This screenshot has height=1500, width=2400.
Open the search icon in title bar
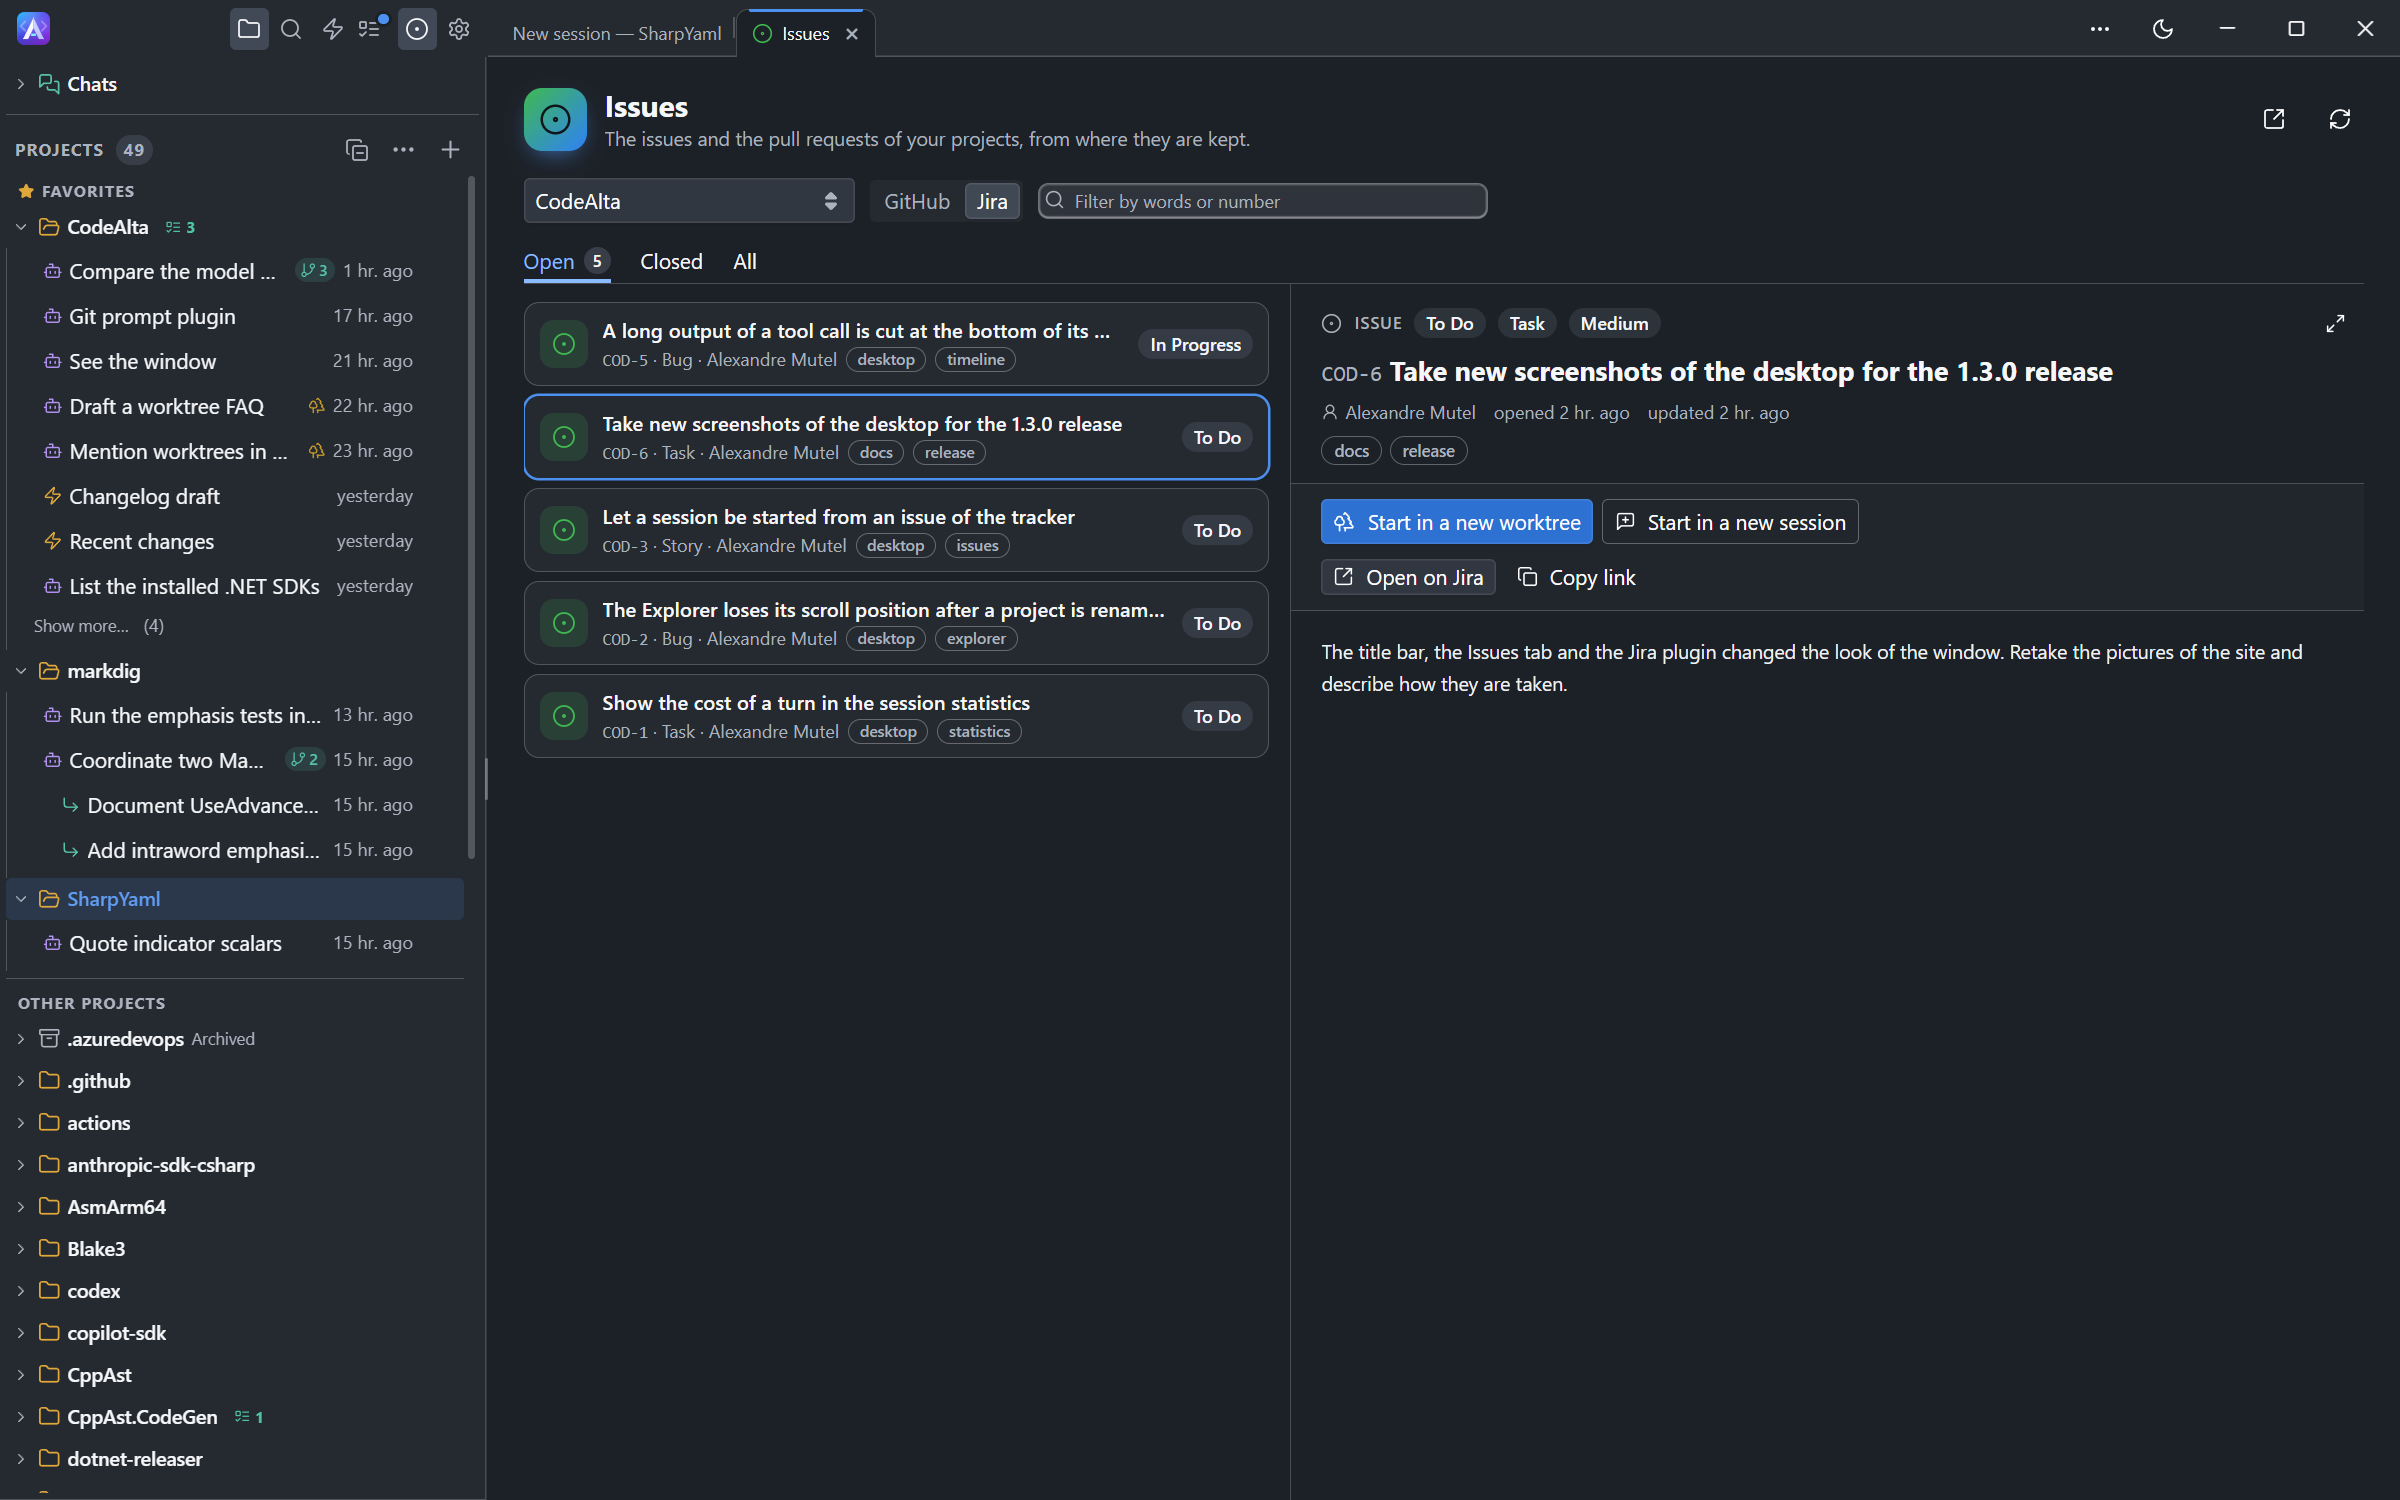click(291, 30)
